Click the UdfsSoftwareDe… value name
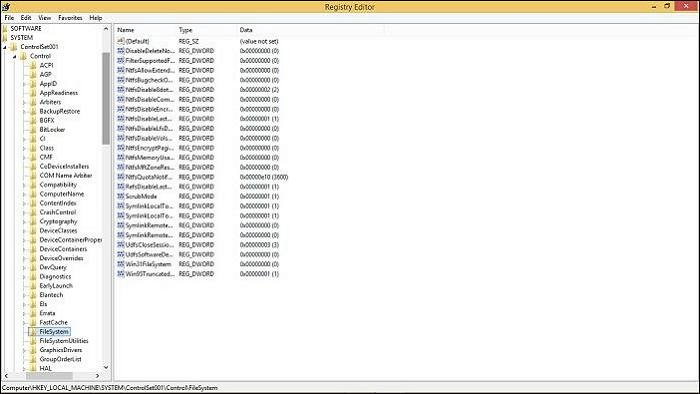 click(x=150, y=254)
